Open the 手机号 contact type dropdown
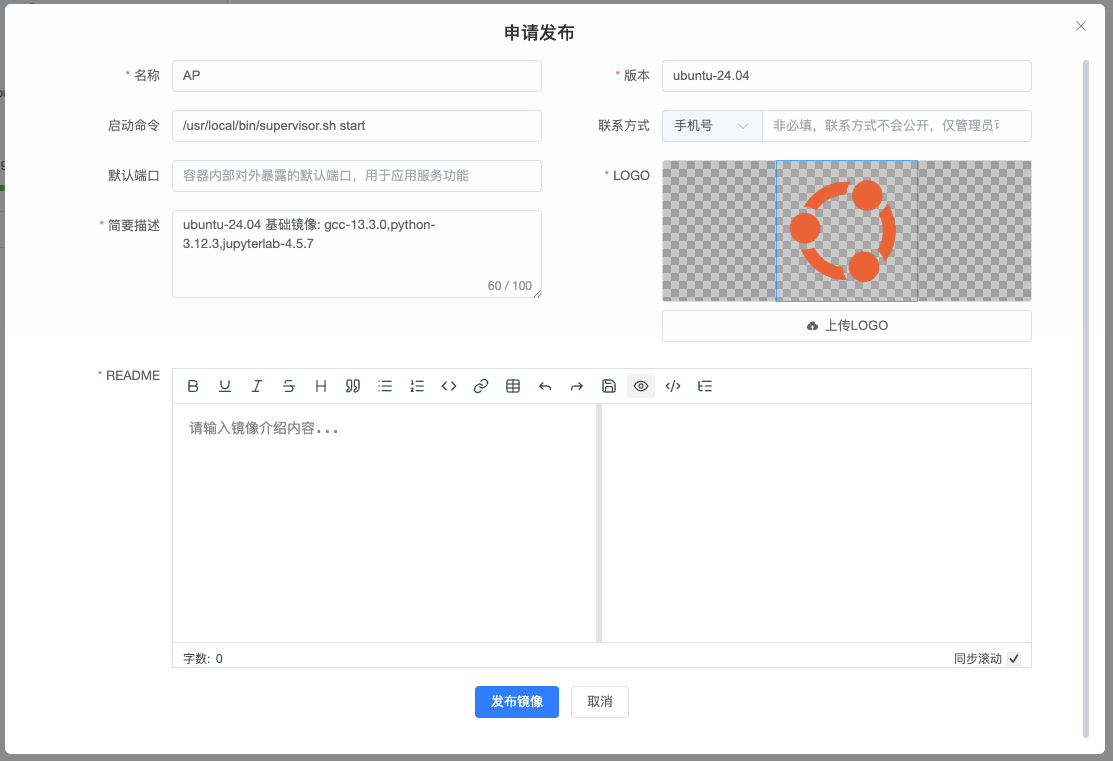Viewport: 1113px width, 761px height. coord(712,126)
